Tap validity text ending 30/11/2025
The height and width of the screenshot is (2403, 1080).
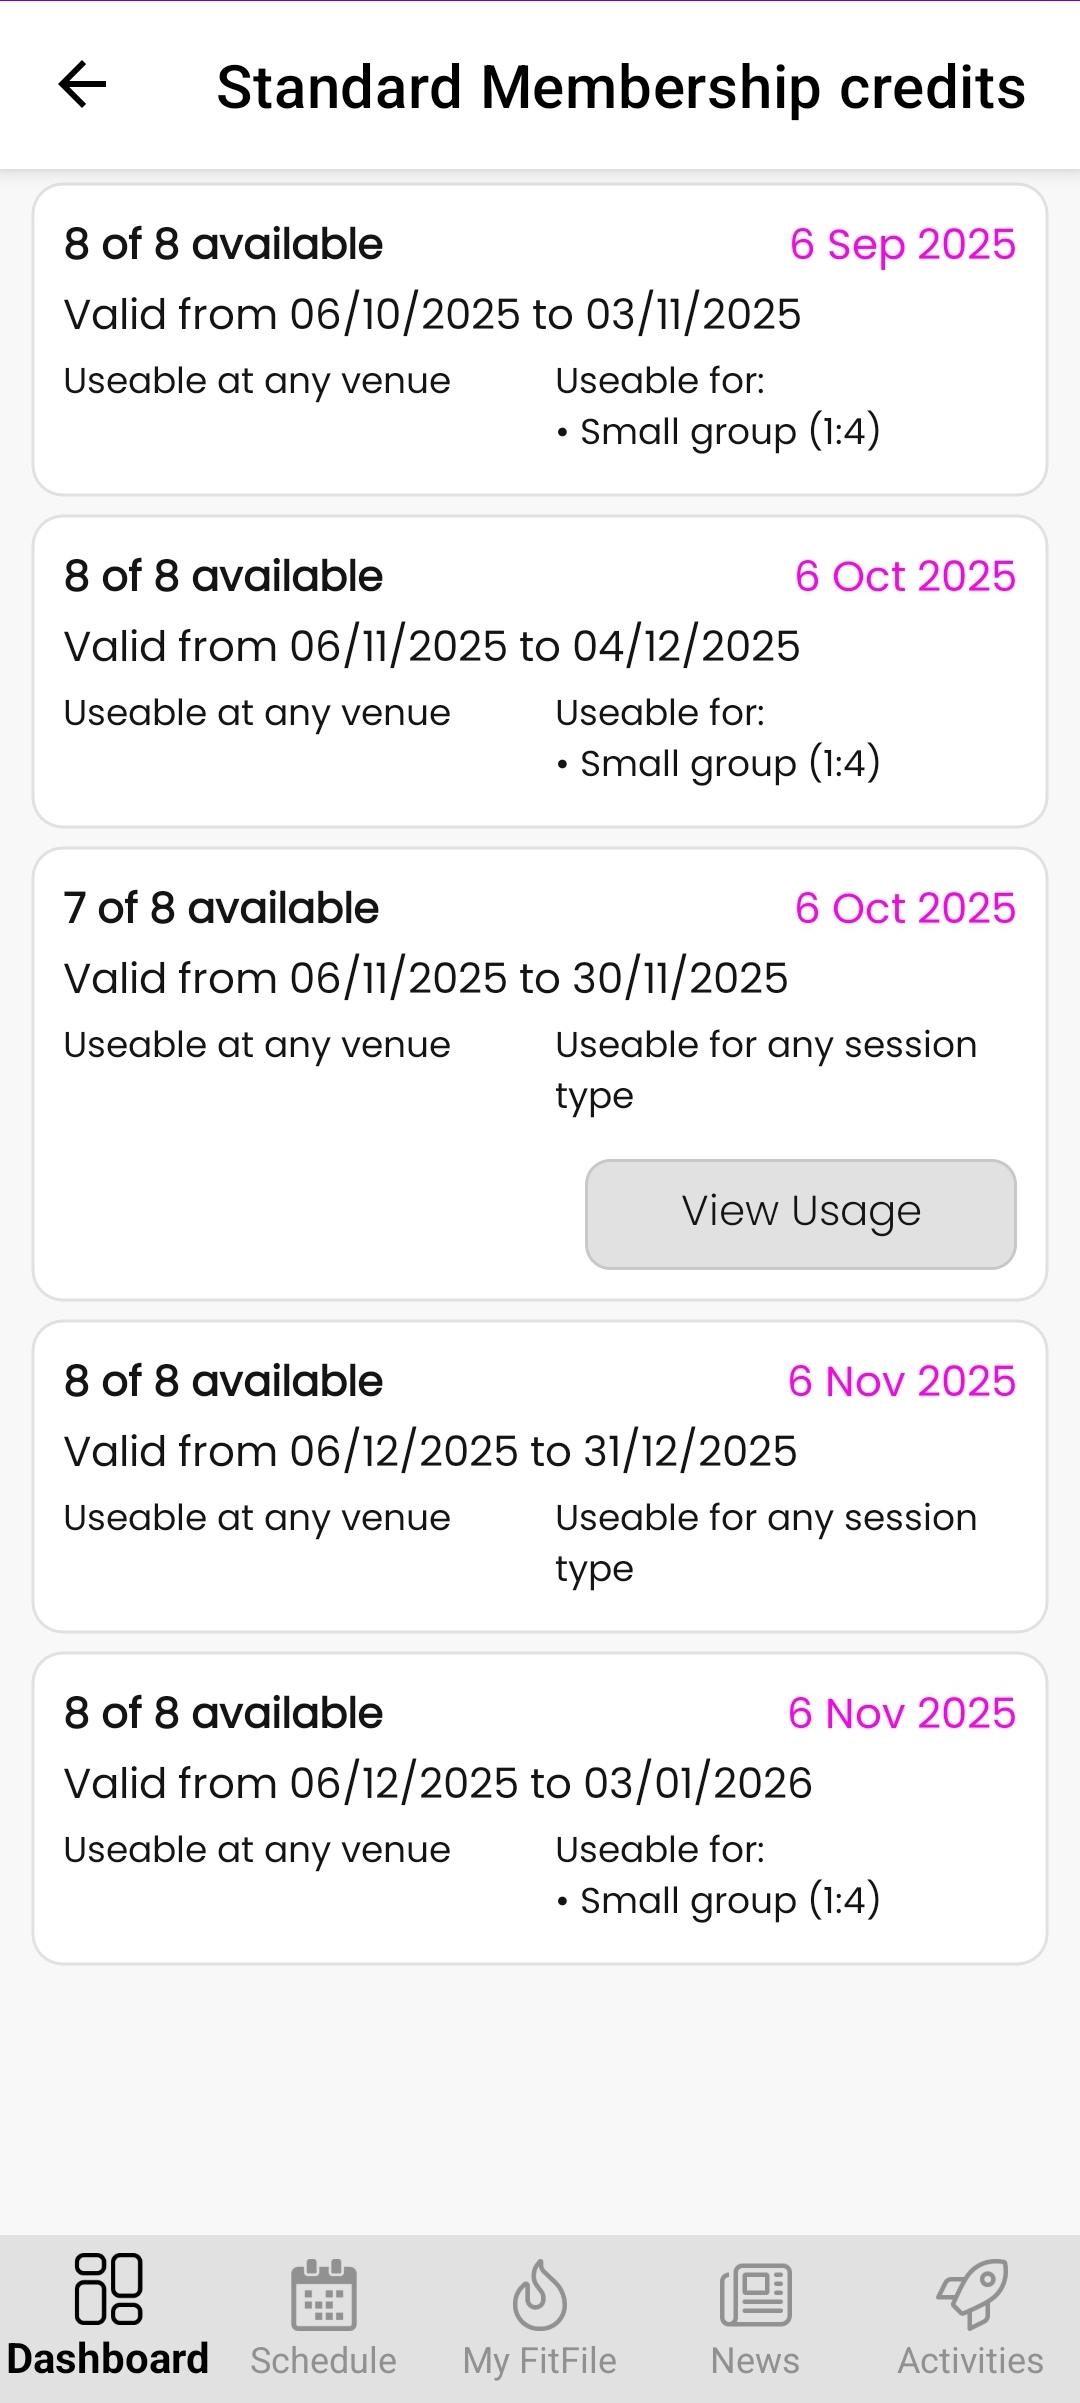(426, 978)
